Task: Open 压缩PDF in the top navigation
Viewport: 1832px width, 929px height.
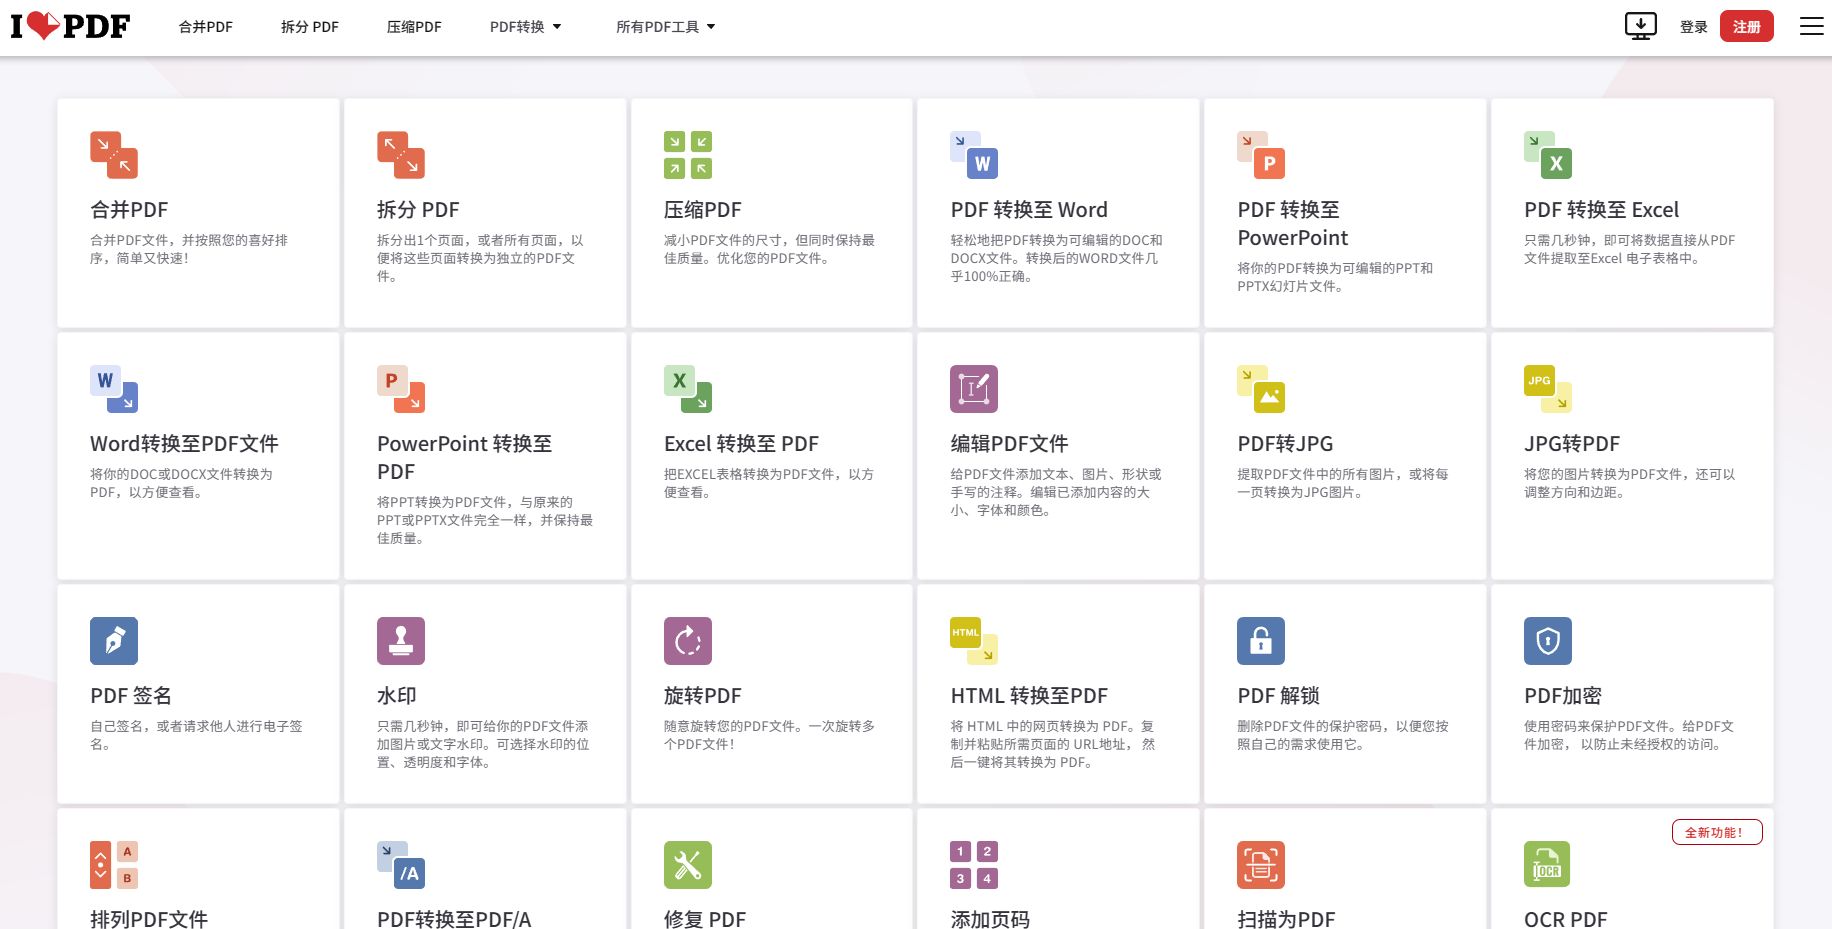Action: (414, 27)
